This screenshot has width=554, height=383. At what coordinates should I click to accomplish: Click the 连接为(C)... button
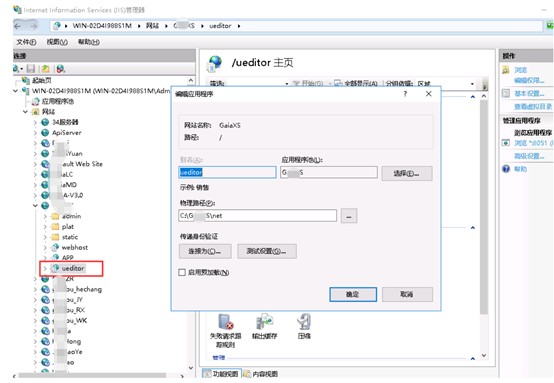point(205,251)
